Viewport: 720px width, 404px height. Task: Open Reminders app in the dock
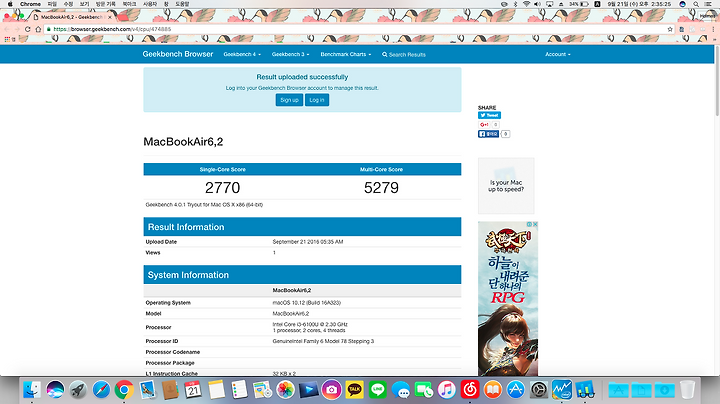(239, 390)
